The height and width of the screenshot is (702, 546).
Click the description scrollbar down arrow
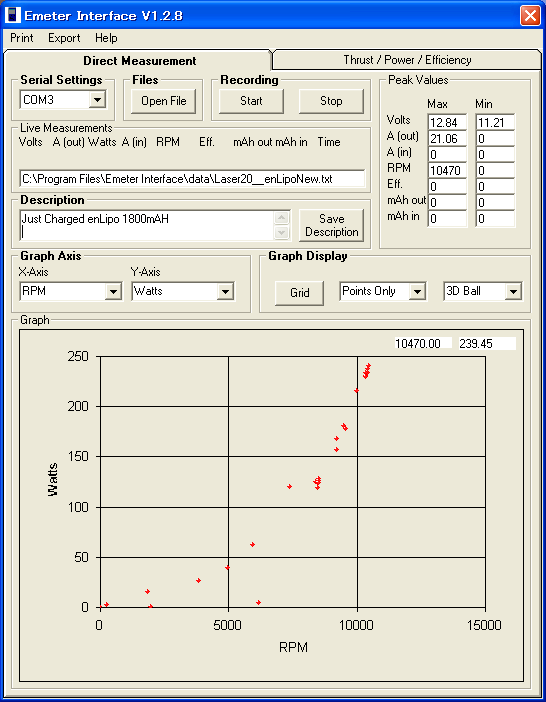(281, 233)
